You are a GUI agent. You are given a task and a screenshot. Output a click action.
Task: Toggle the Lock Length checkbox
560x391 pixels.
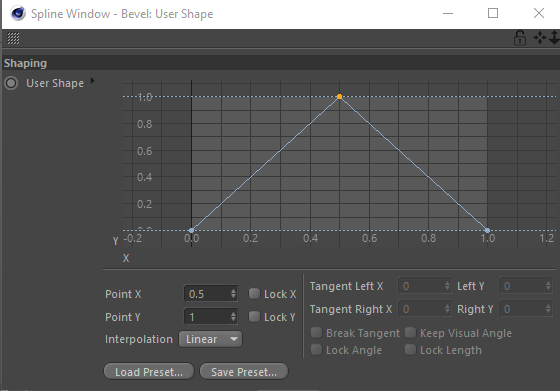(410, 350)
